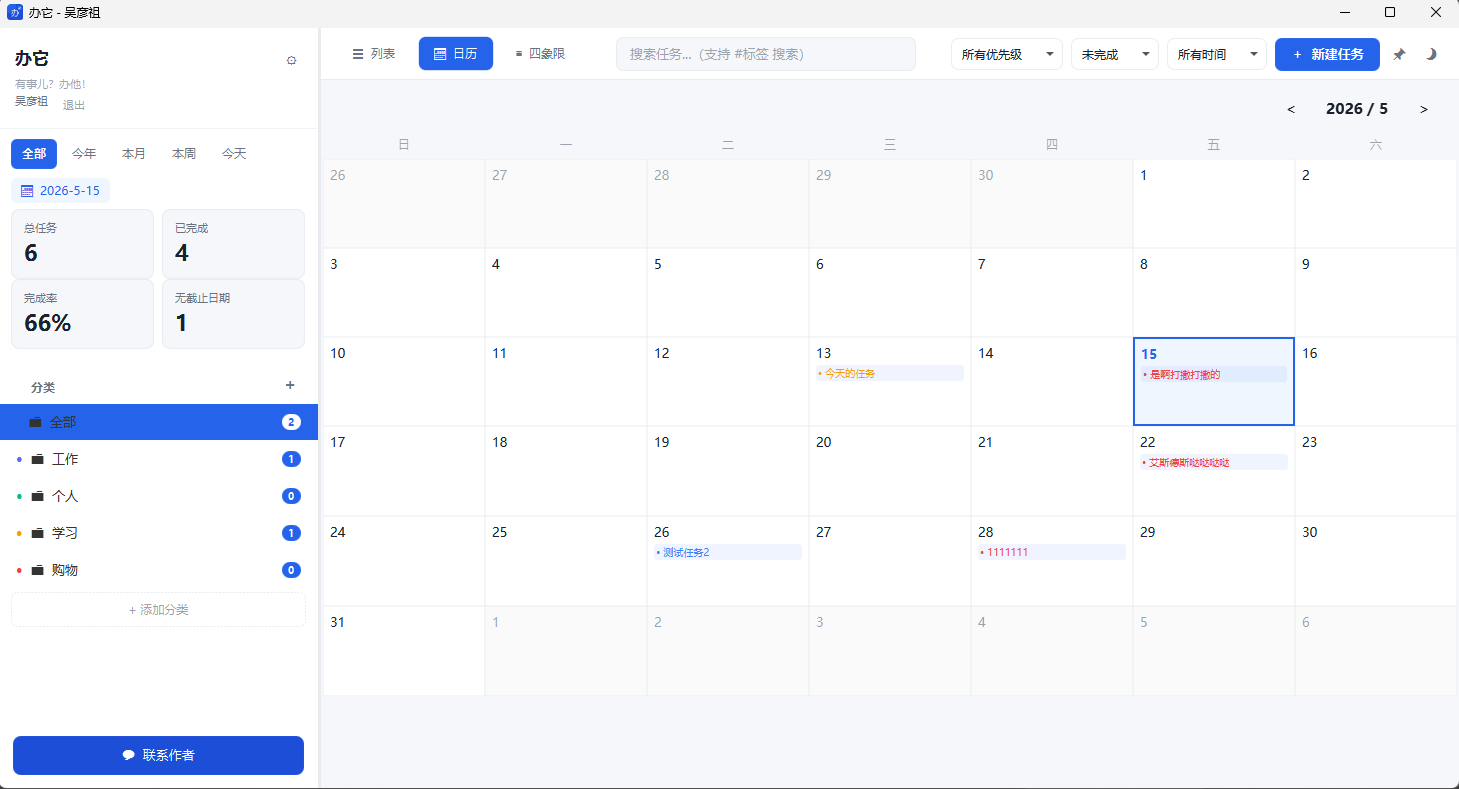The height and width of the screenshot is (789, 1459).
Task: Open the 测试任务2 calendar task
Action: click(727, 552)
